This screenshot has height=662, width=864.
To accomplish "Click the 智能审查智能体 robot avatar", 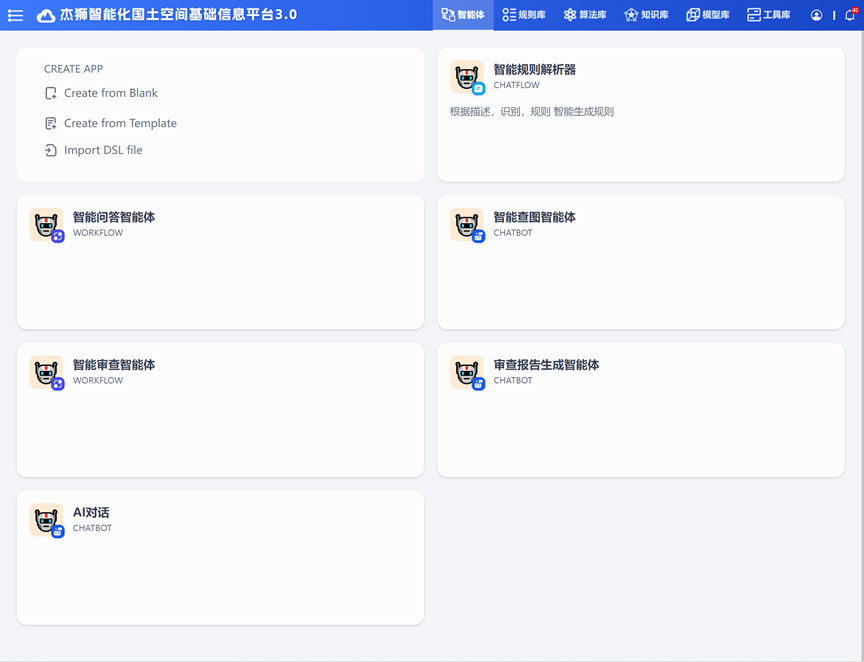I will 46,372.
